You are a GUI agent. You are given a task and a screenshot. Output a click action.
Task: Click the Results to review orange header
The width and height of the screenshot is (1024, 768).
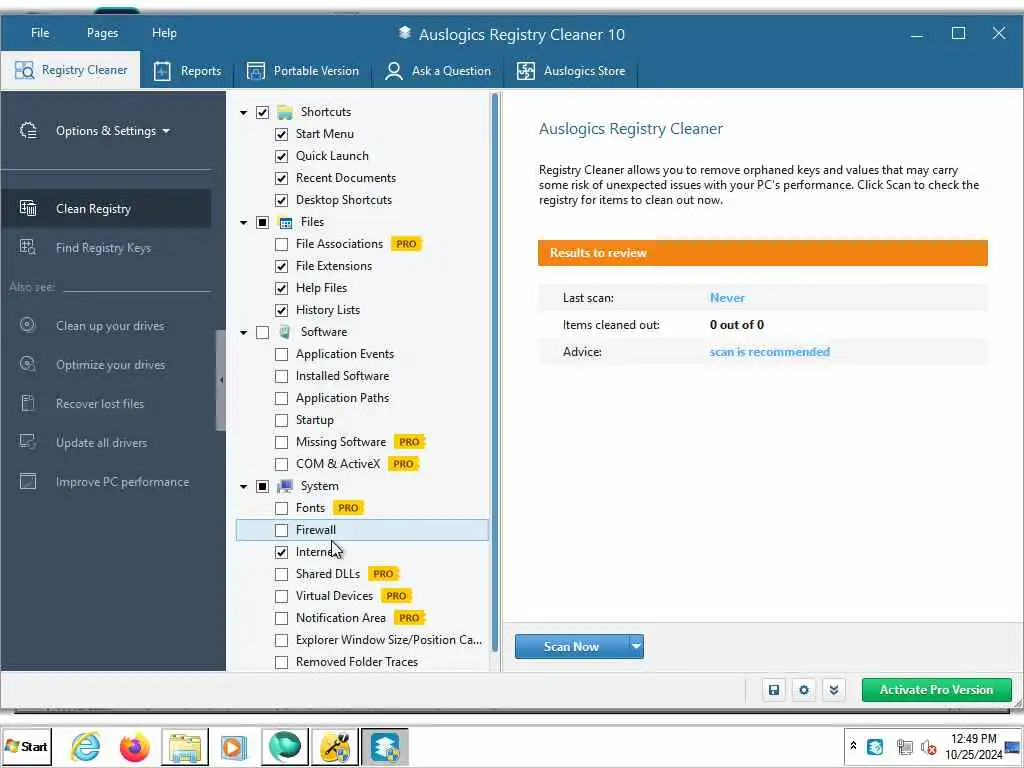point(763,253)
